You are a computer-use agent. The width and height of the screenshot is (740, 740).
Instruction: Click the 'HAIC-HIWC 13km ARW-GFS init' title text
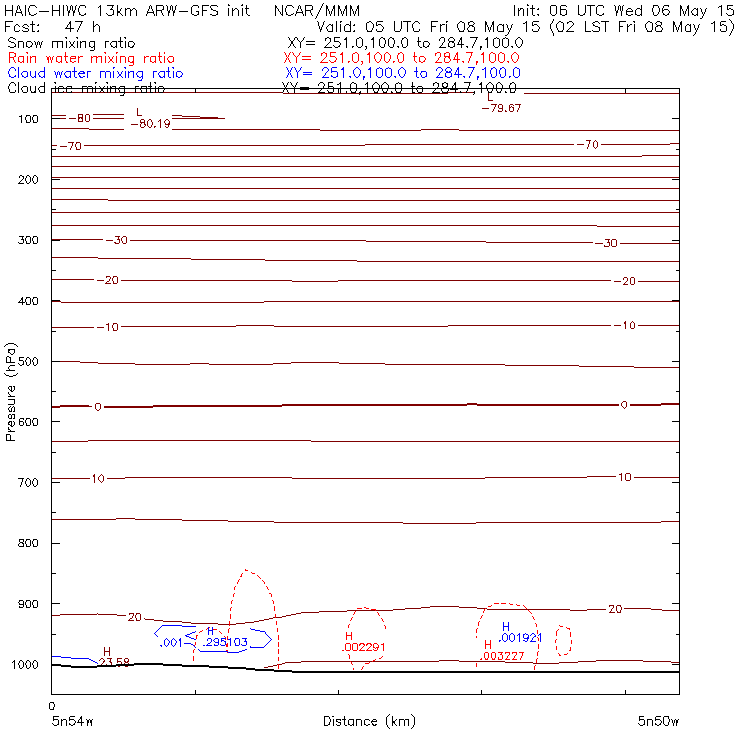coord(127,11)
